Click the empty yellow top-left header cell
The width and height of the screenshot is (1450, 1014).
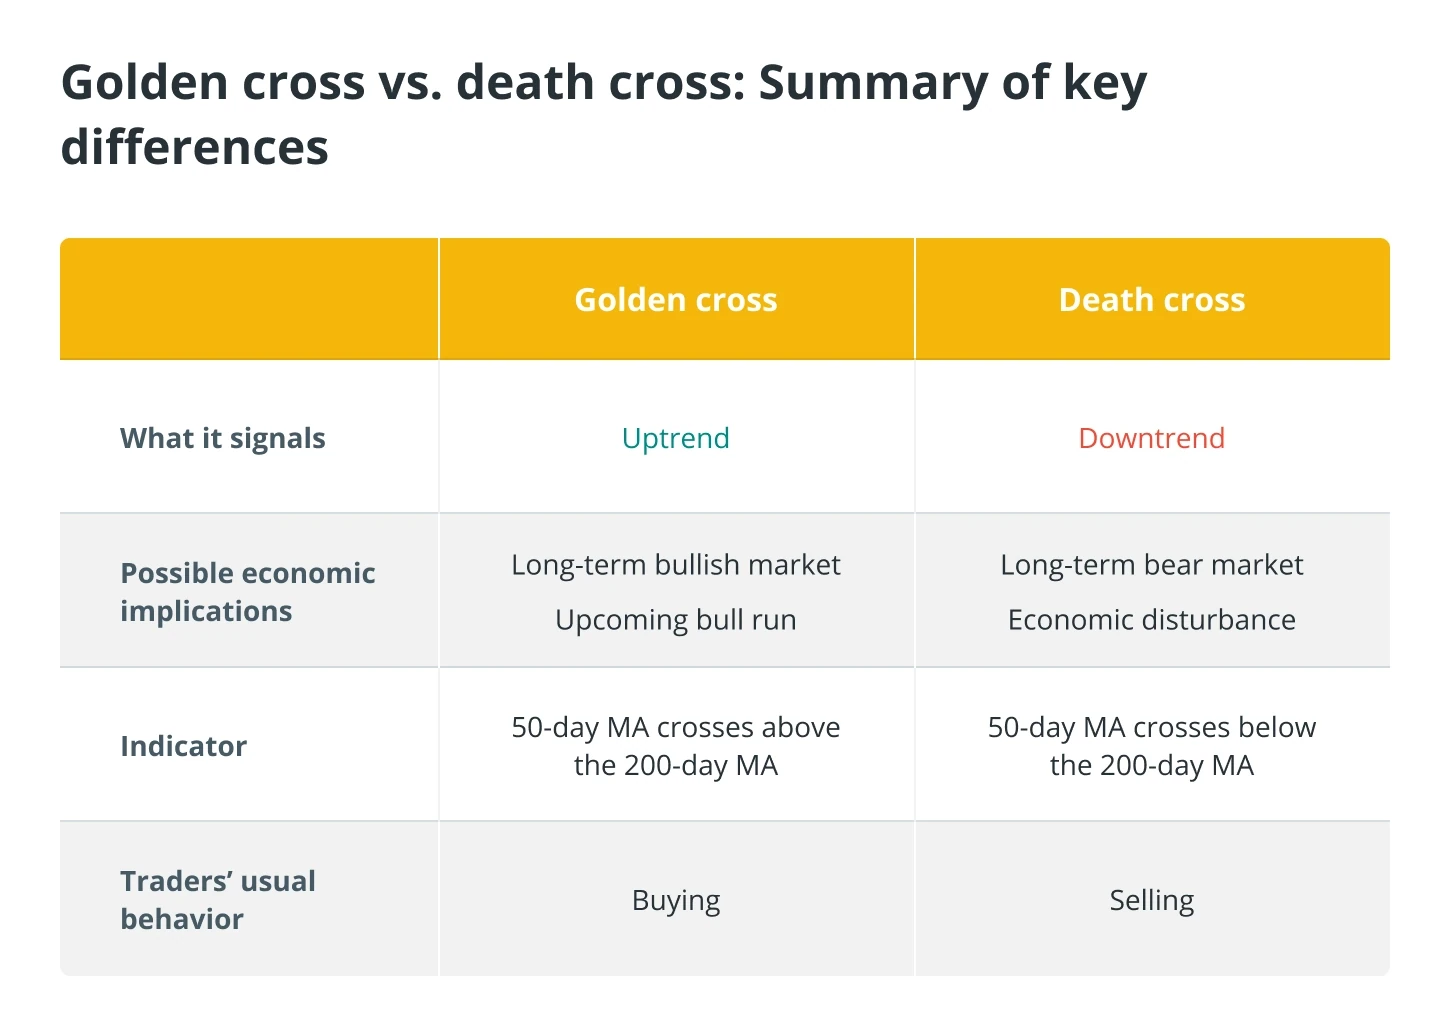click(249, 299)
